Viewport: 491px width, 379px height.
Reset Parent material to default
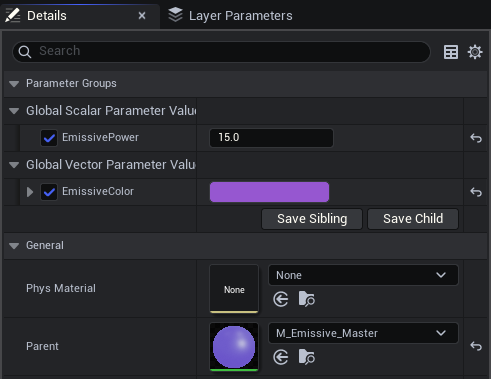click(476, 346)
